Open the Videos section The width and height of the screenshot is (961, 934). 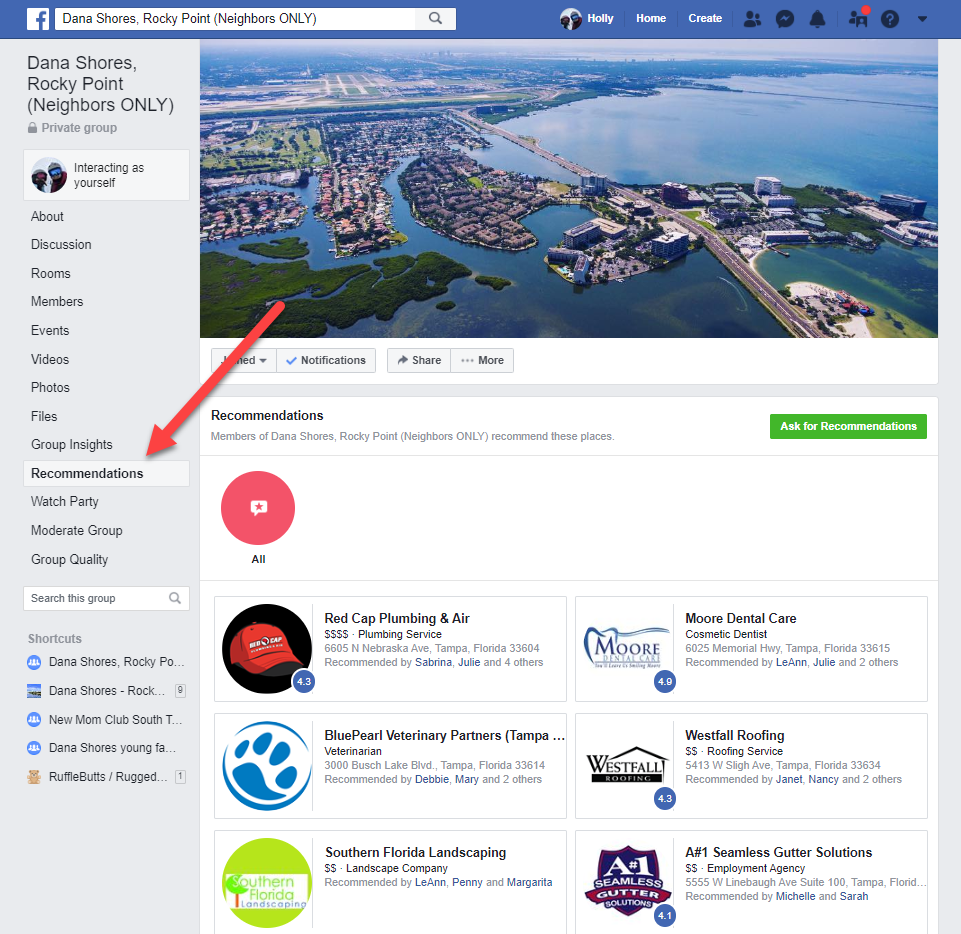point(50,359)
